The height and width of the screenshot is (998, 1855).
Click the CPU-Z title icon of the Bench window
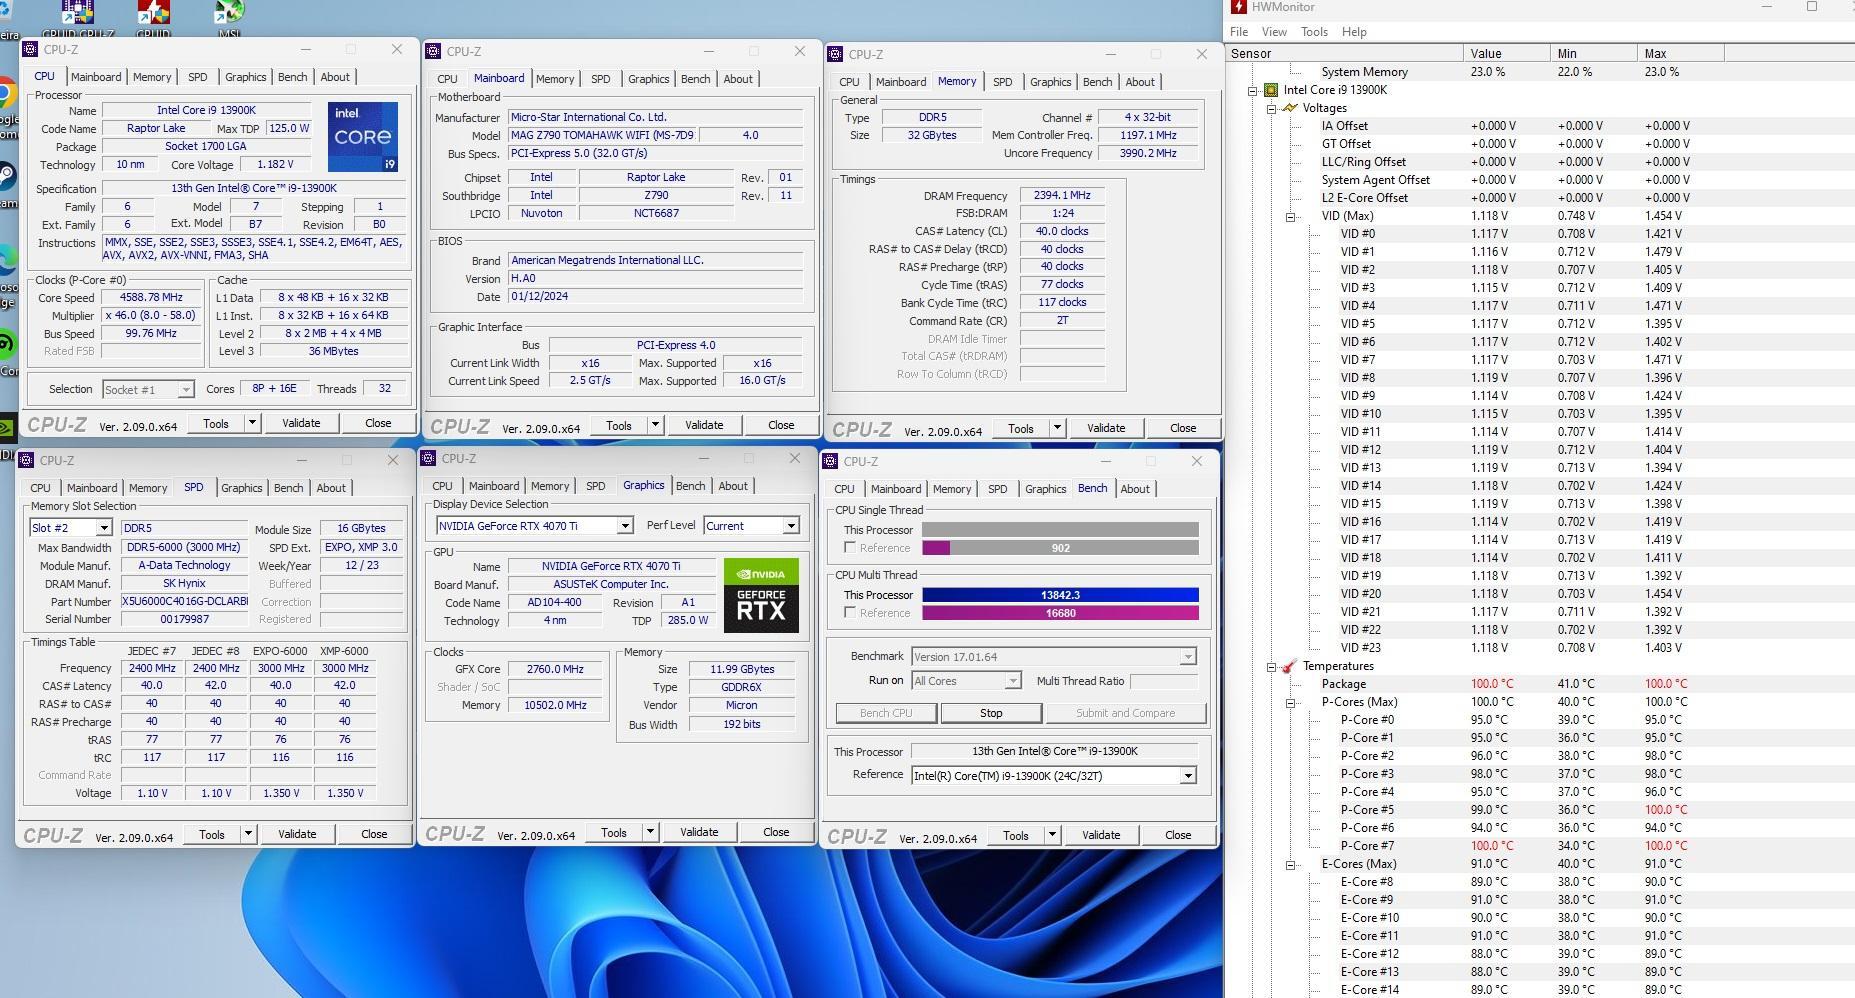pyautogui.click(x=830, y=461)
